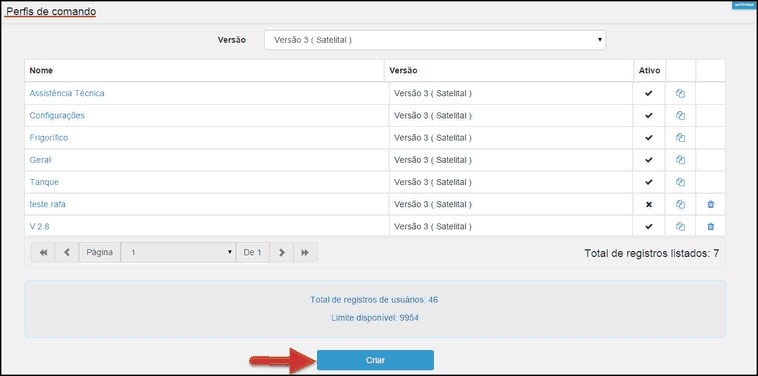
Task: Click the blue Criar button
Action: point(376,361)
